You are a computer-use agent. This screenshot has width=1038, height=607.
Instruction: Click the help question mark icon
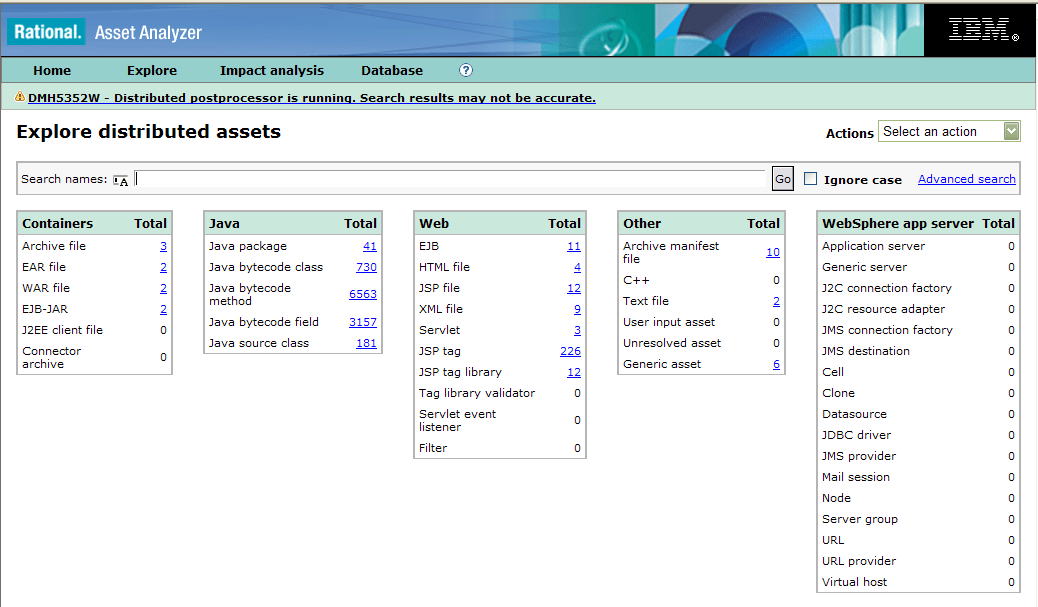[x=466, y=70]
